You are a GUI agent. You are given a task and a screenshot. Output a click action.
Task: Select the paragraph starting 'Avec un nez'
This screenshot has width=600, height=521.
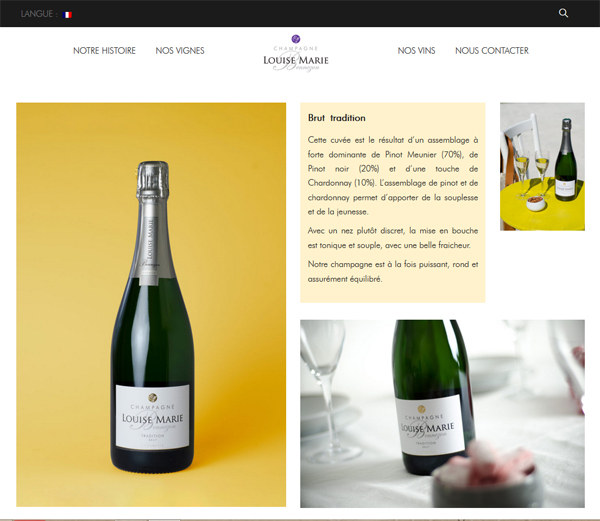click(x=393, y=238)
